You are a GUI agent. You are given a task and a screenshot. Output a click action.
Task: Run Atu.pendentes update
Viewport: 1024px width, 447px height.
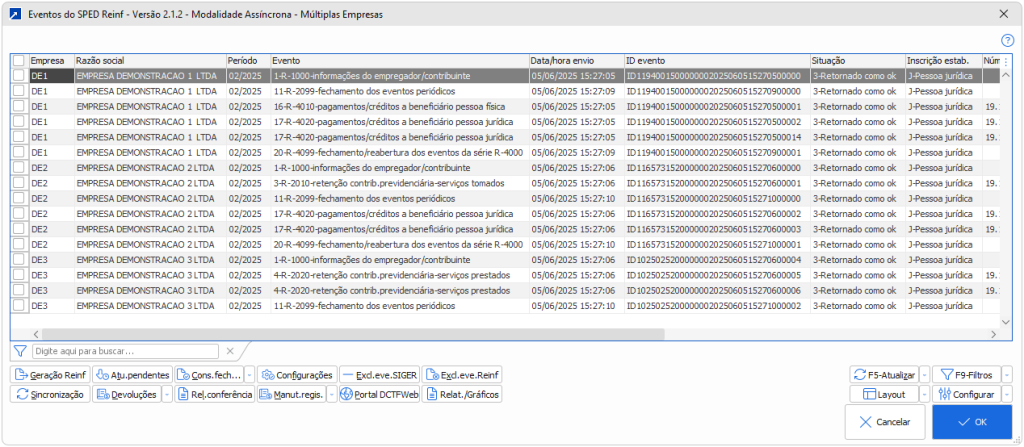coord(133,375)
